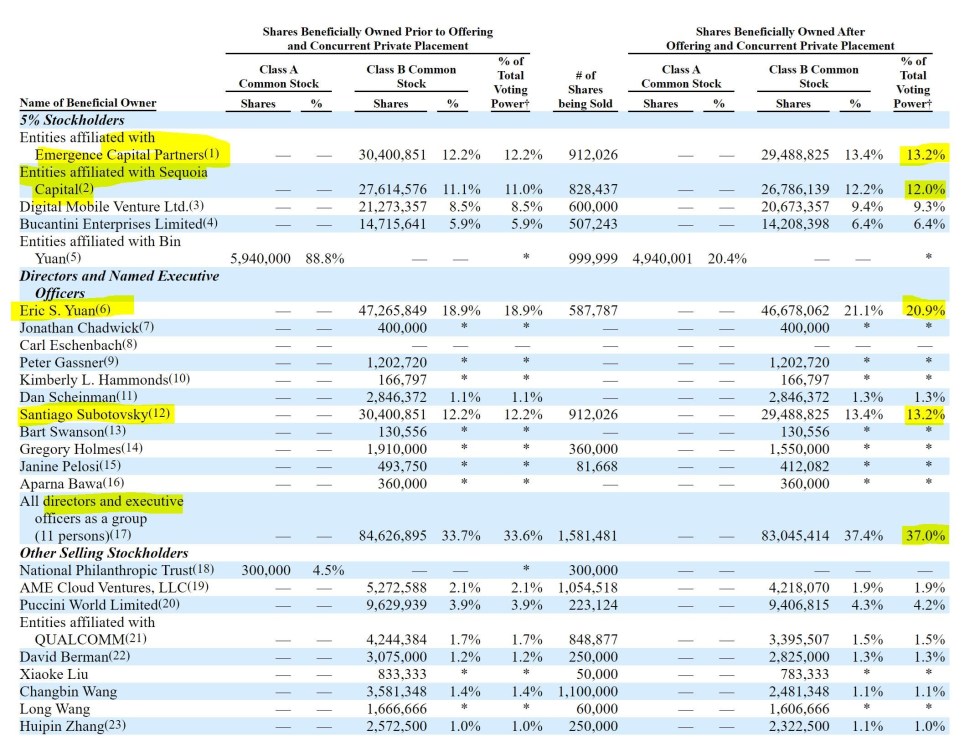
Task: Click '47,265,849' in Eric S. Yuan row
Action: point(392,311)
